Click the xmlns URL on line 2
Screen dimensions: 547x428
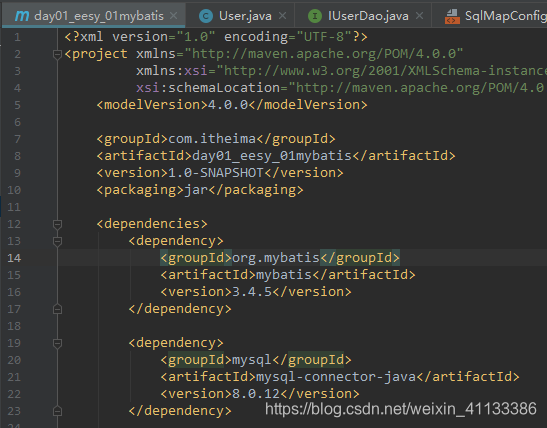(x=324, y=54)
